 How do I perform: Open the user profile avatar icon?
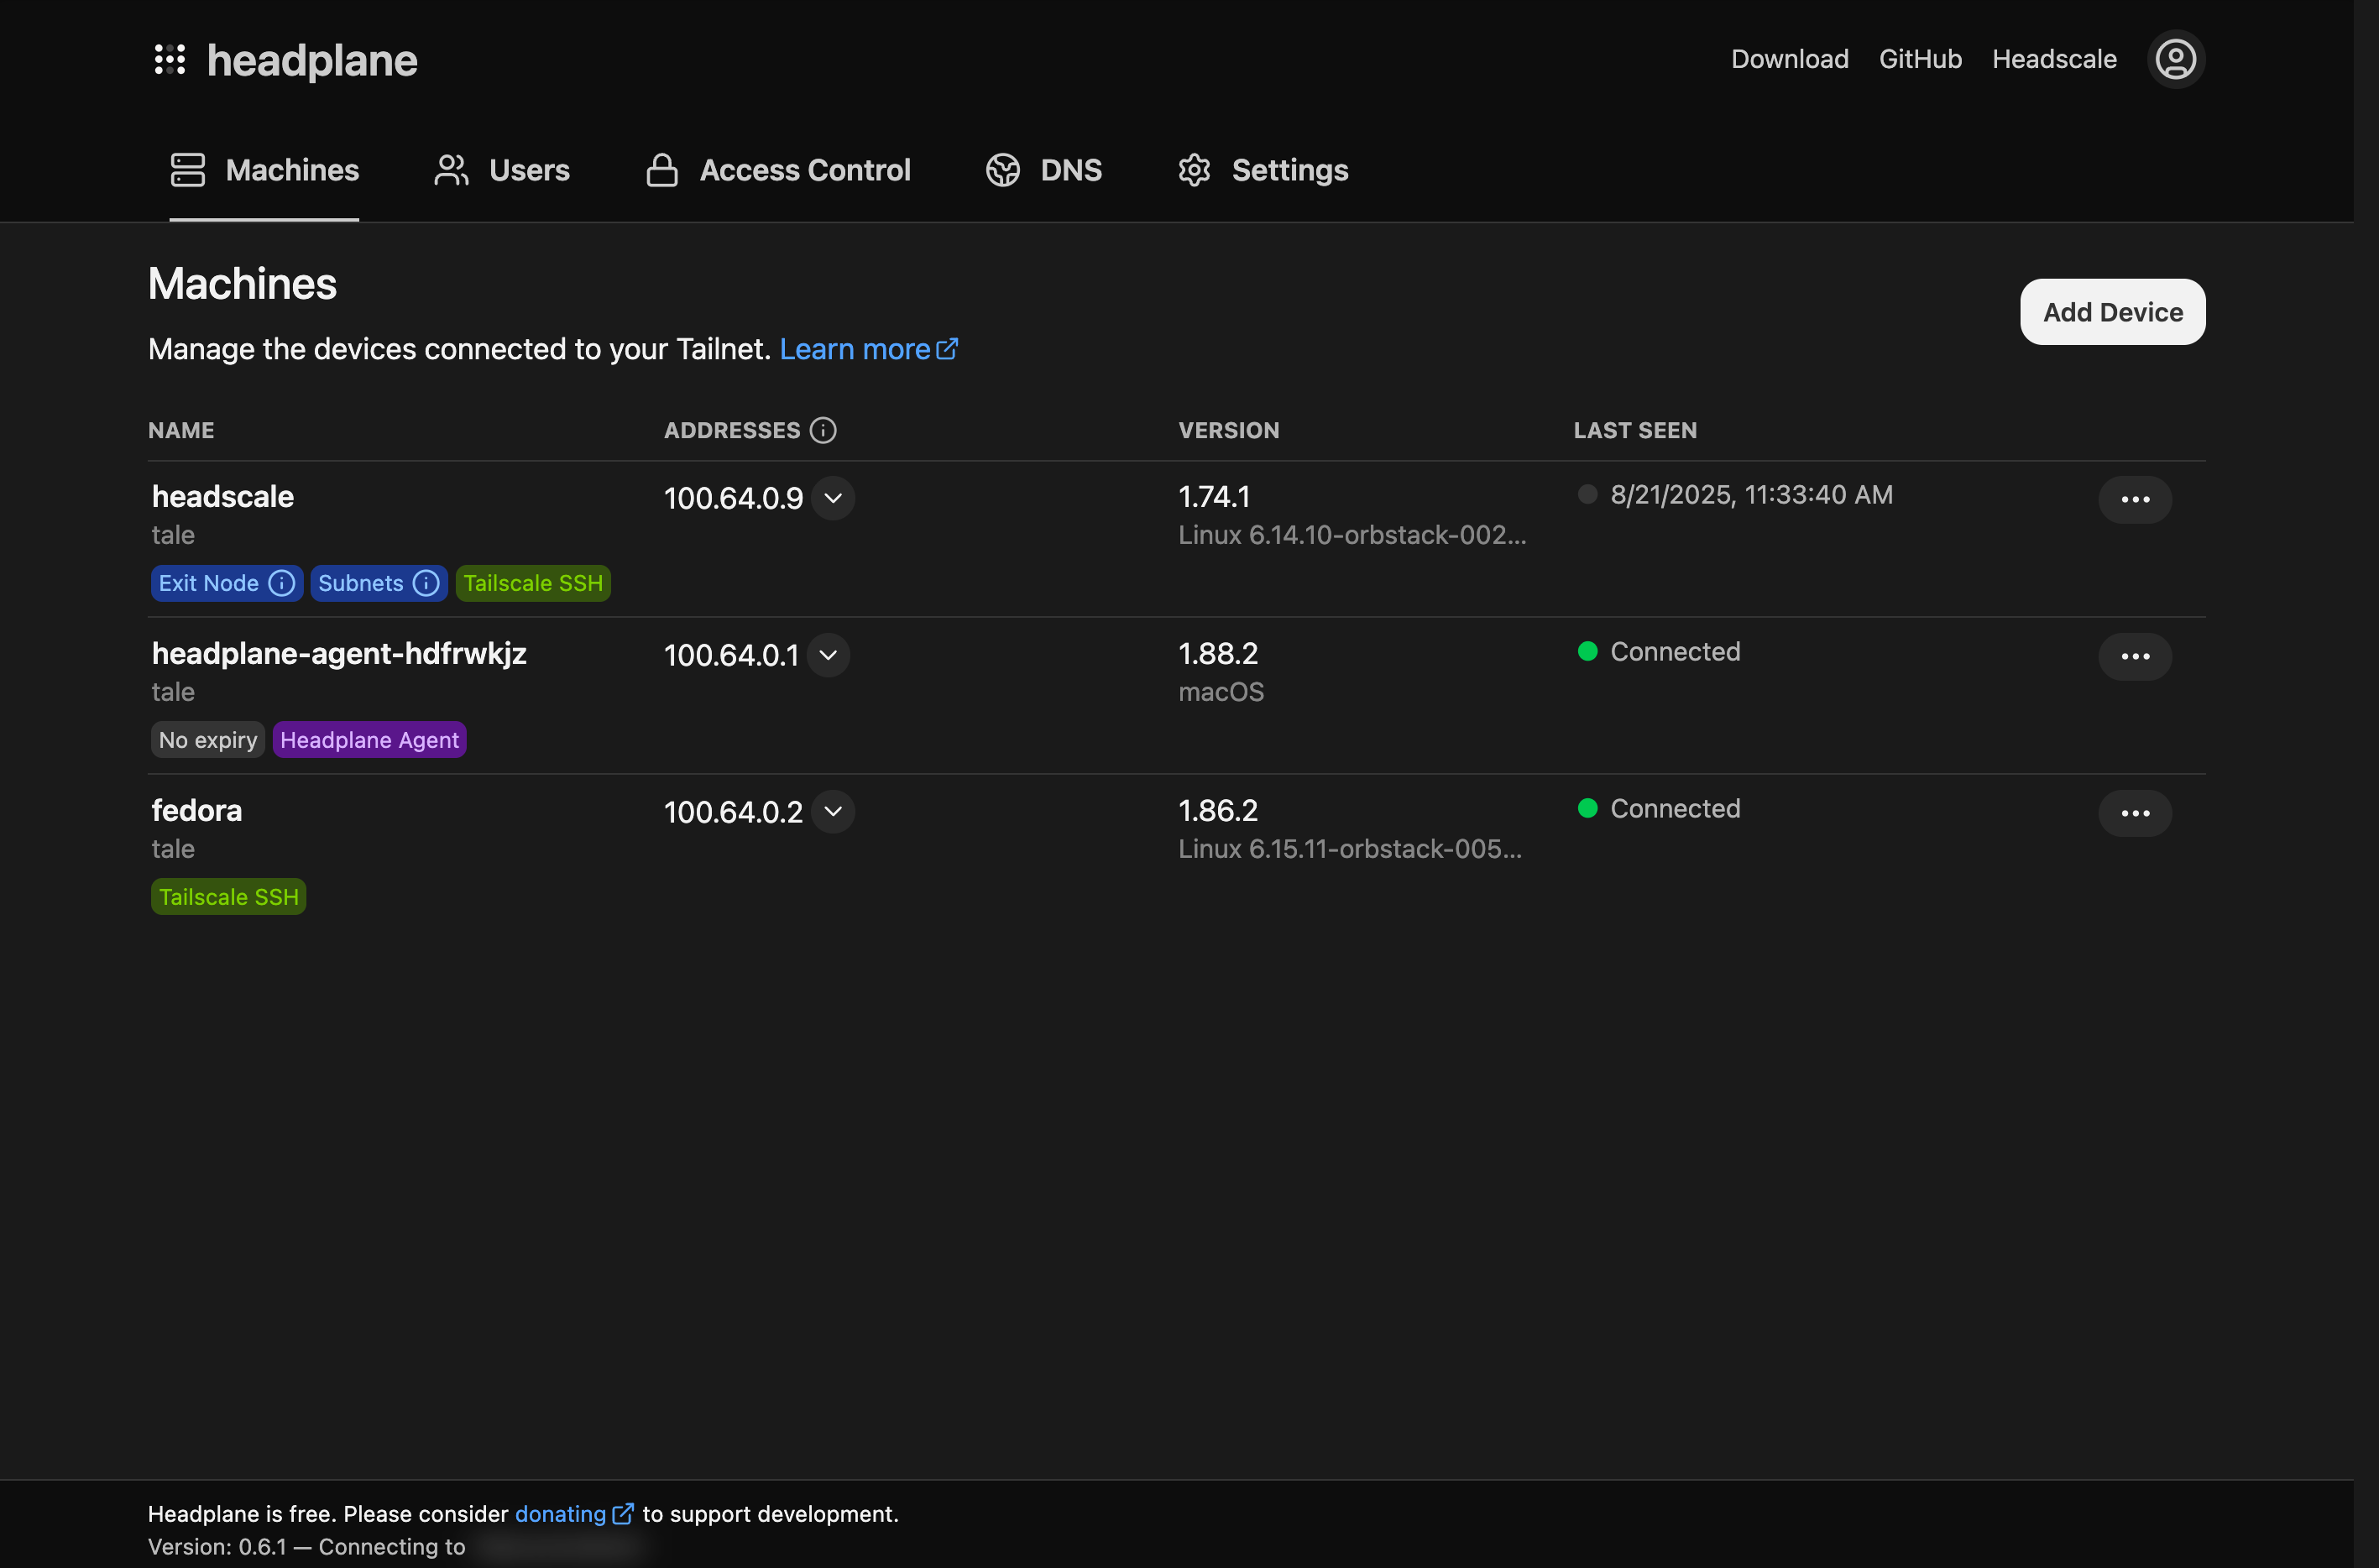pos(2175,60)
